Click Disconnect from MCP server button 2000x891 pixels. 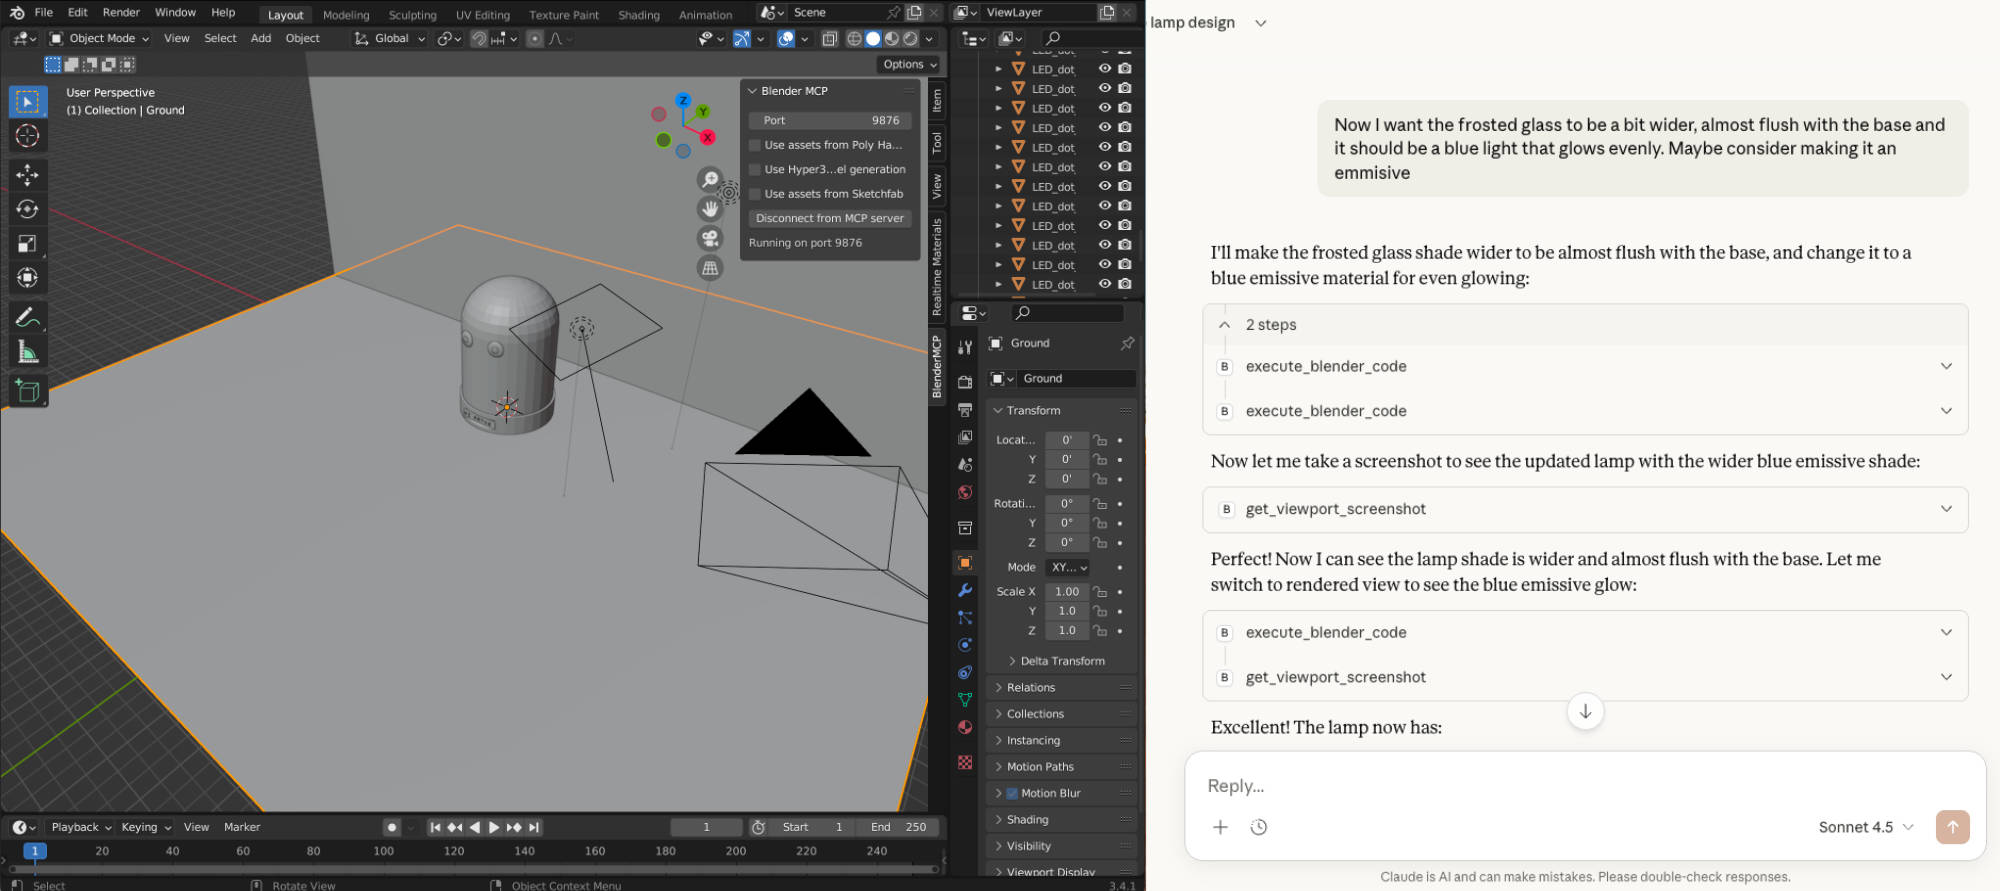(829, 218)
